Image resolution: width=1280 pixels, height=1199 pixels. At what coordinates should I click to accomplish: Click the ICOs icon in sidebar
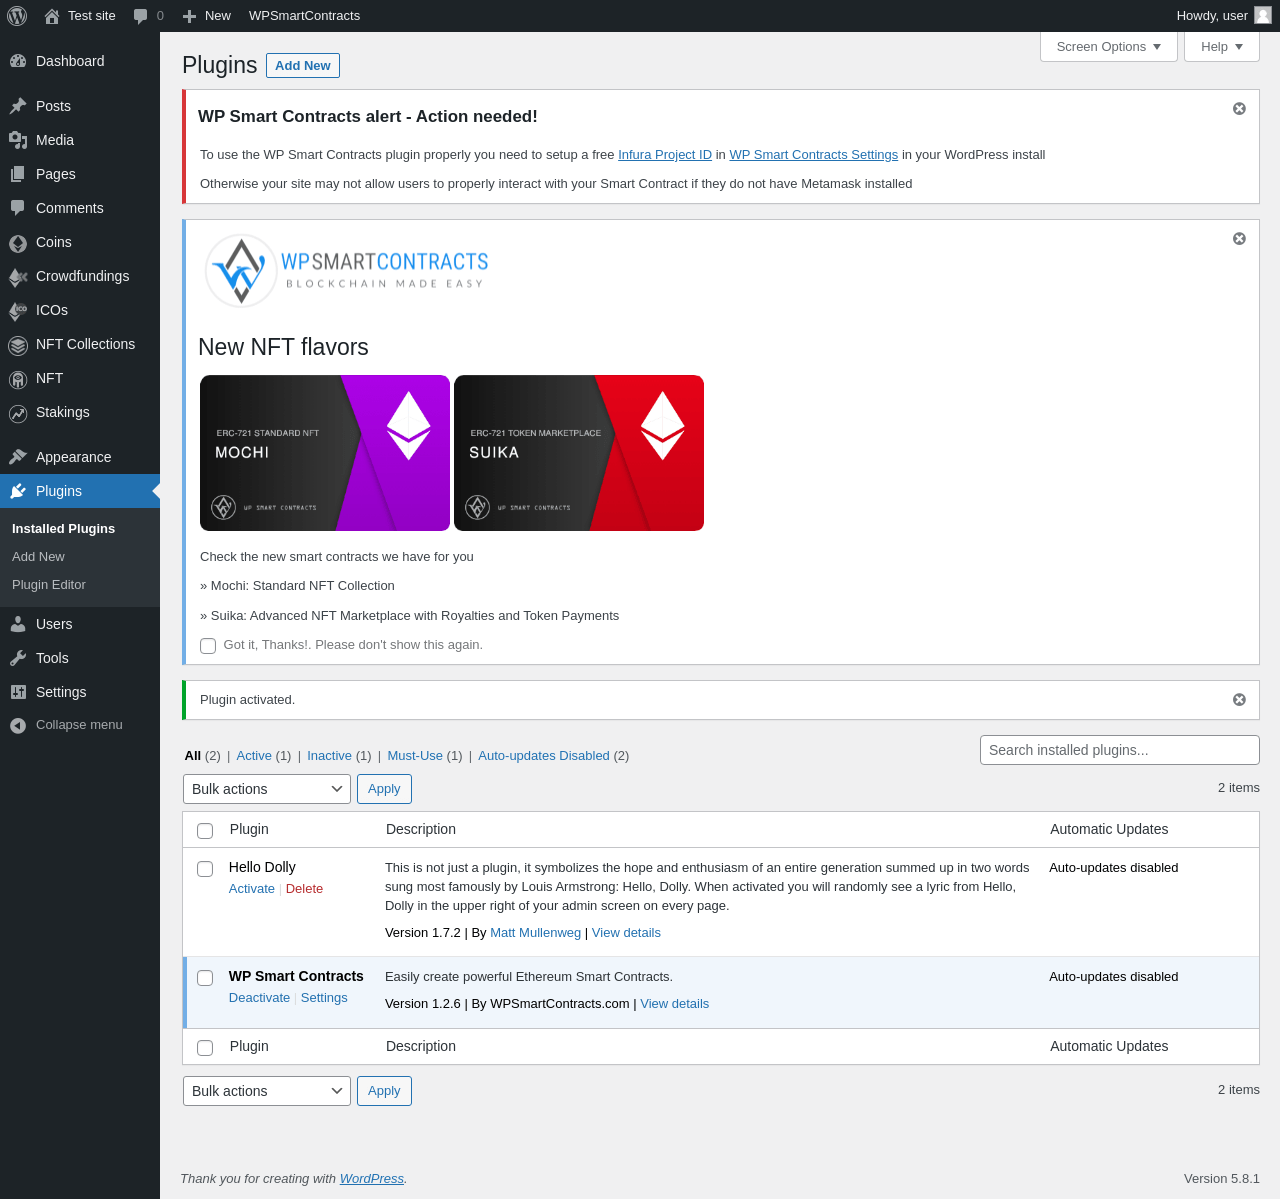tap(18, 310)
